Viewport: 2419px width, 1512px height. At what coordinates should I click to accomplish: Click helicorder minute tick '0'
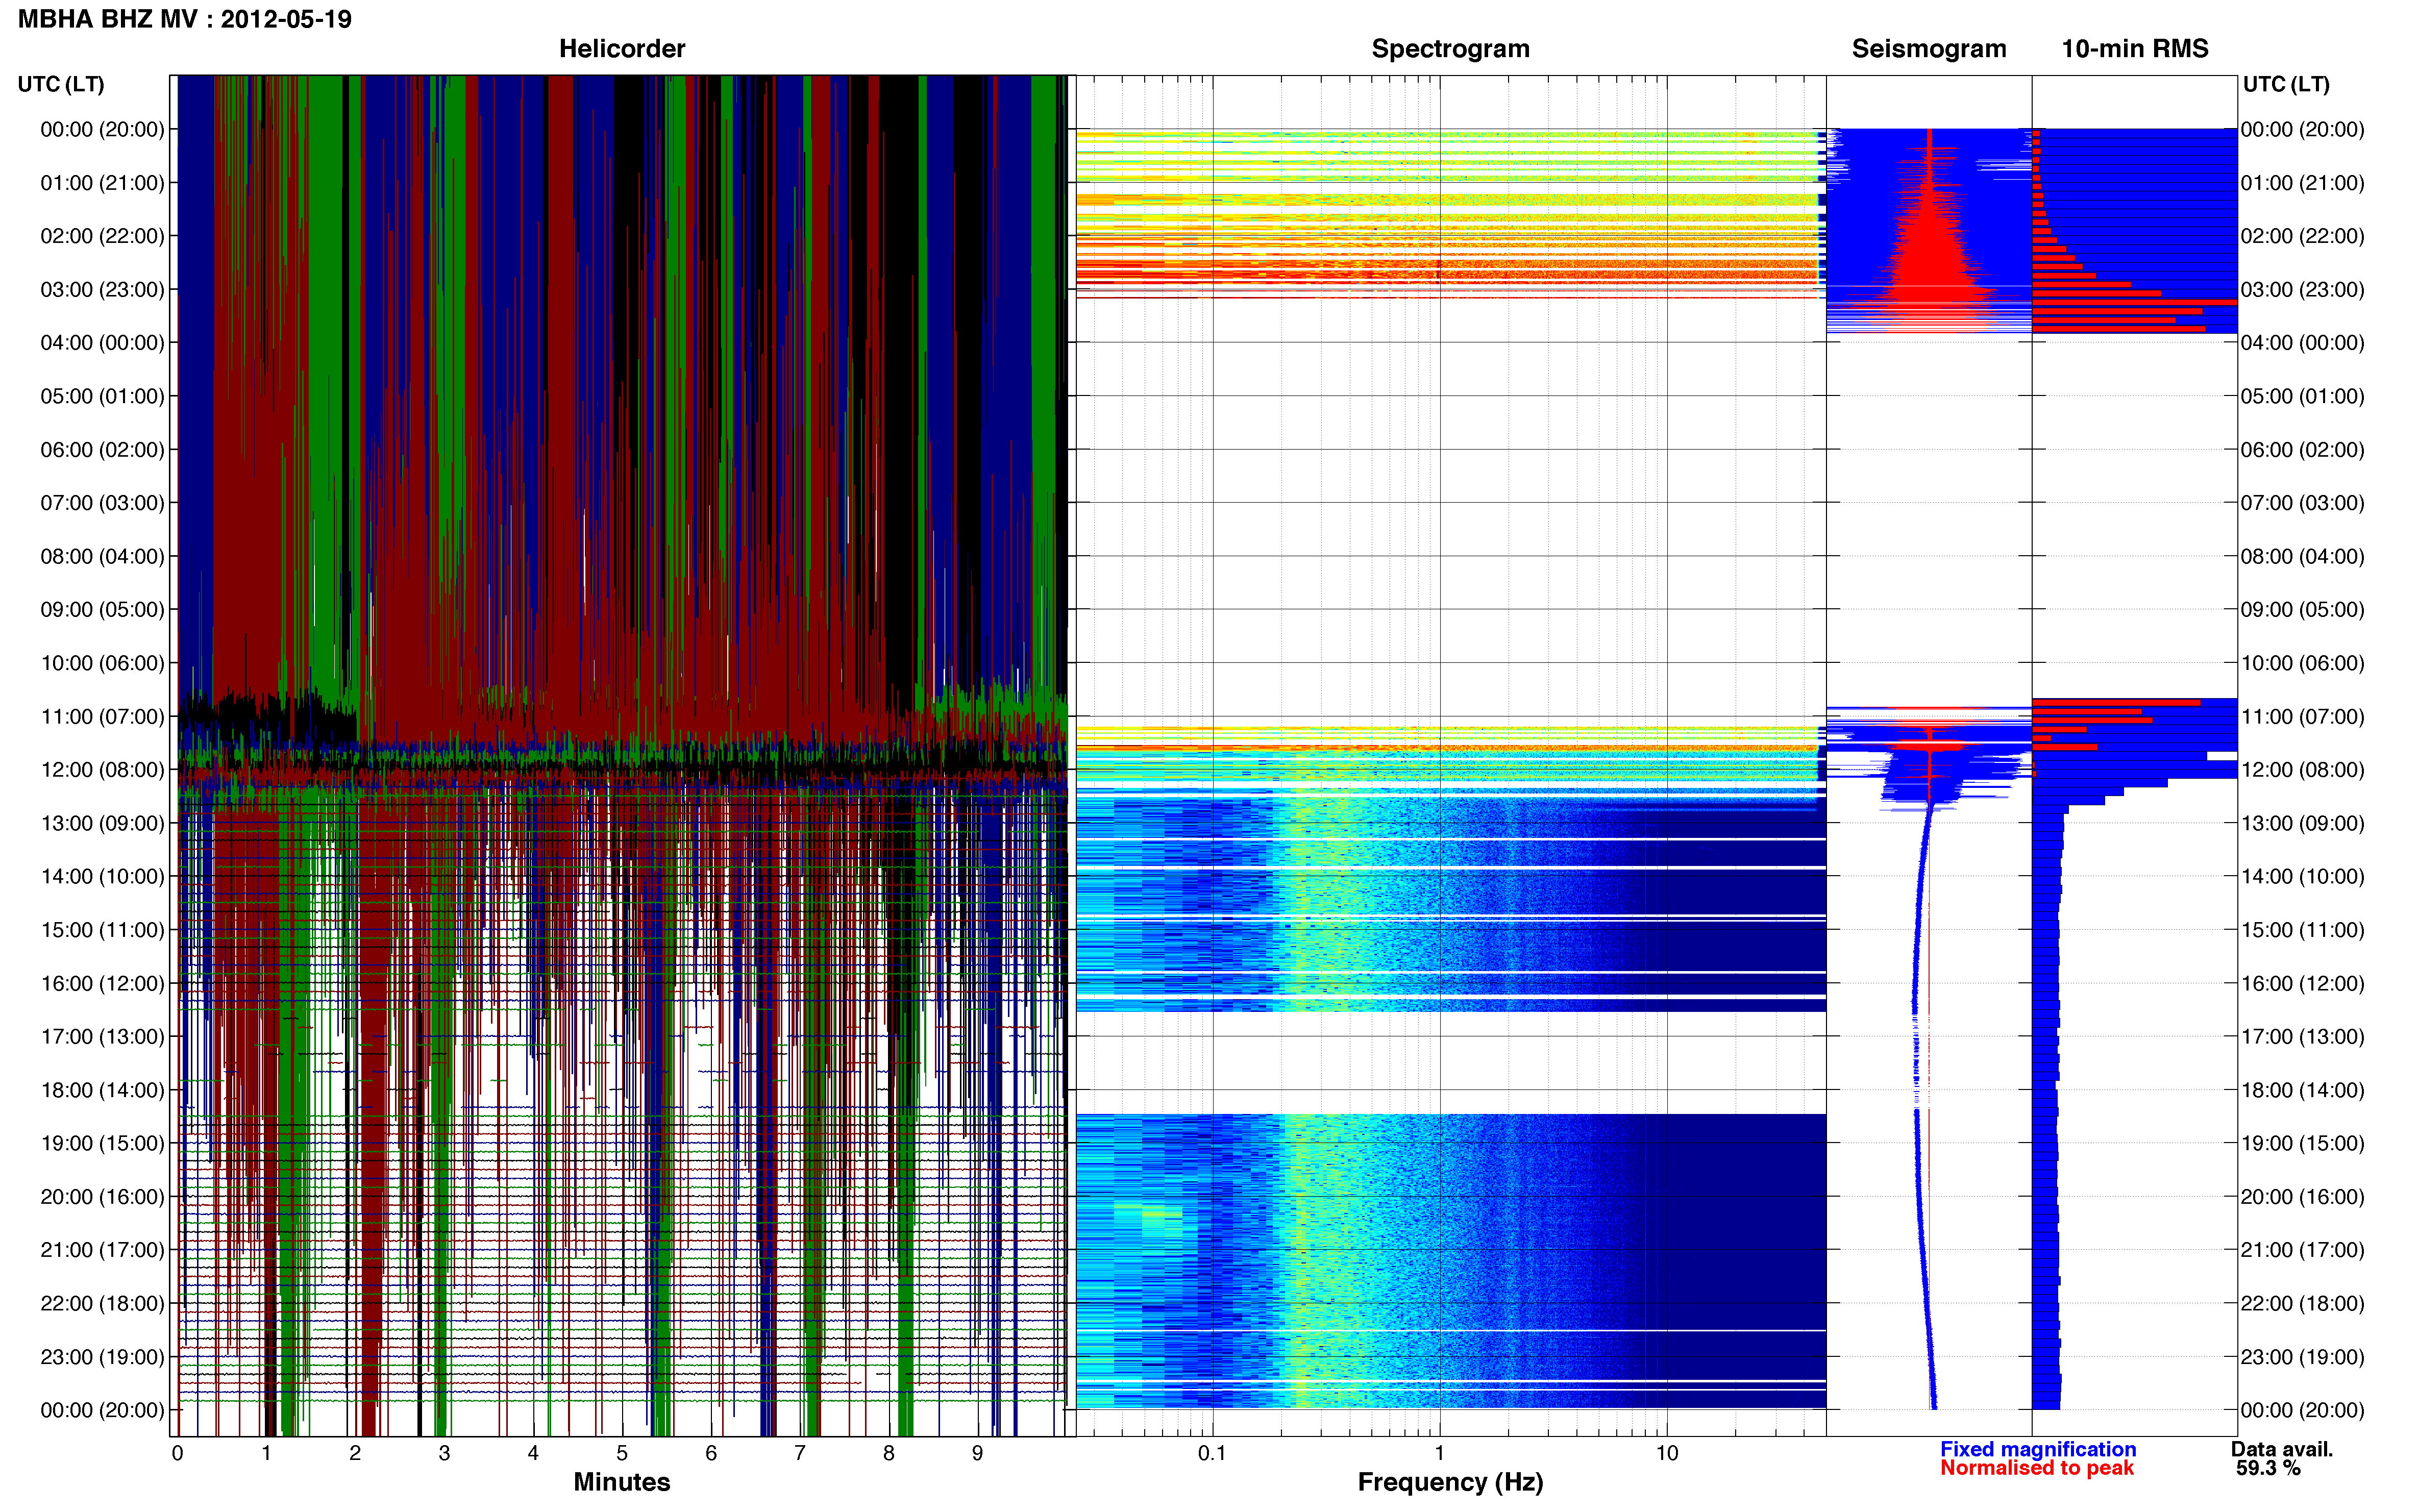click(178, 1453)
